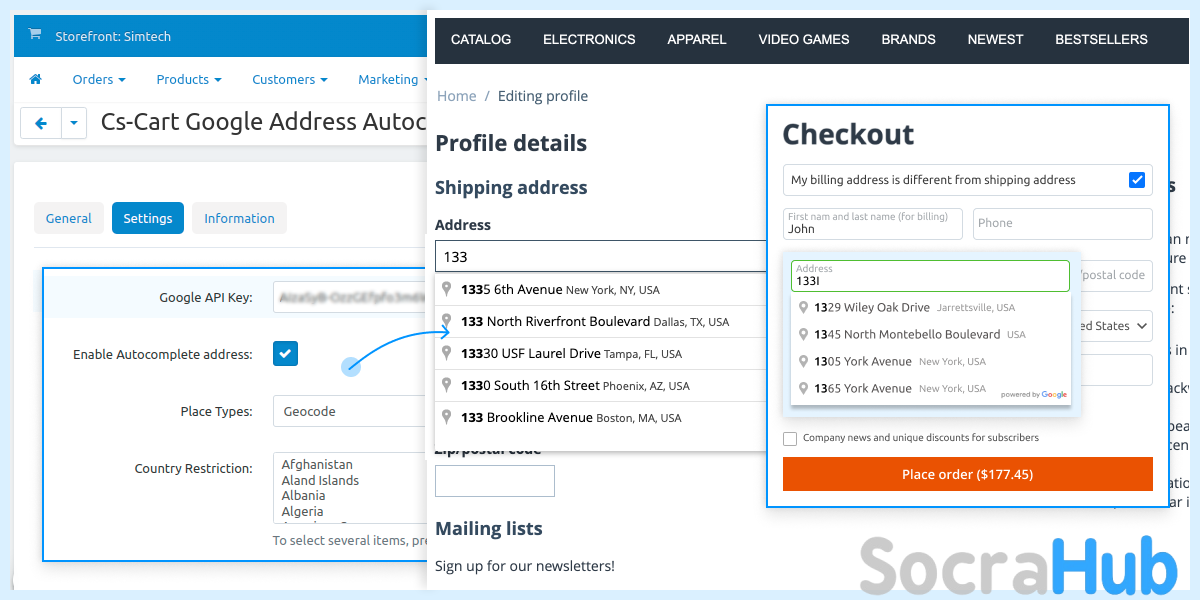Open the admin home icon

point(35,79)
